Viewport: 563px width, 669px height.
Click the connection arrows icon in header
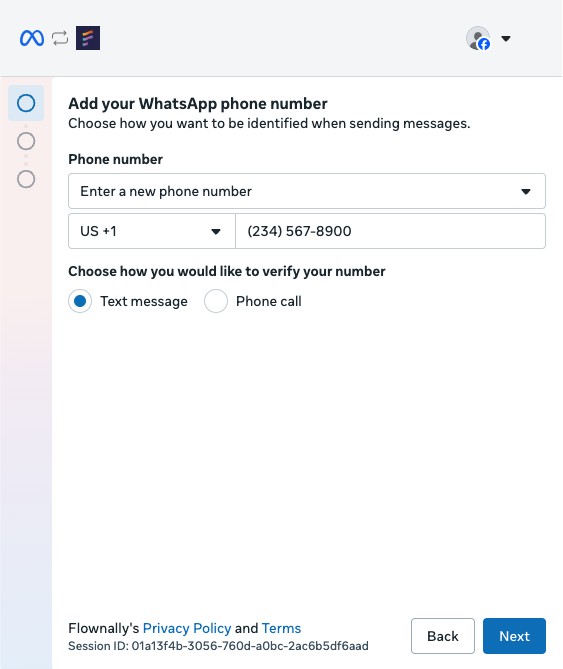pyautogui.click(x=60, y=38)
